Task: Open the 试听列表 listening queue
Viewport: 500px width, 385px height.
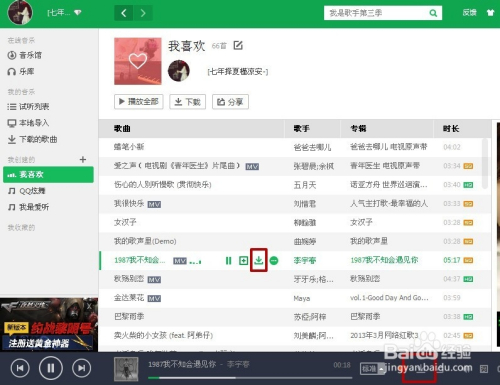Action: click(x=28, y=107)
